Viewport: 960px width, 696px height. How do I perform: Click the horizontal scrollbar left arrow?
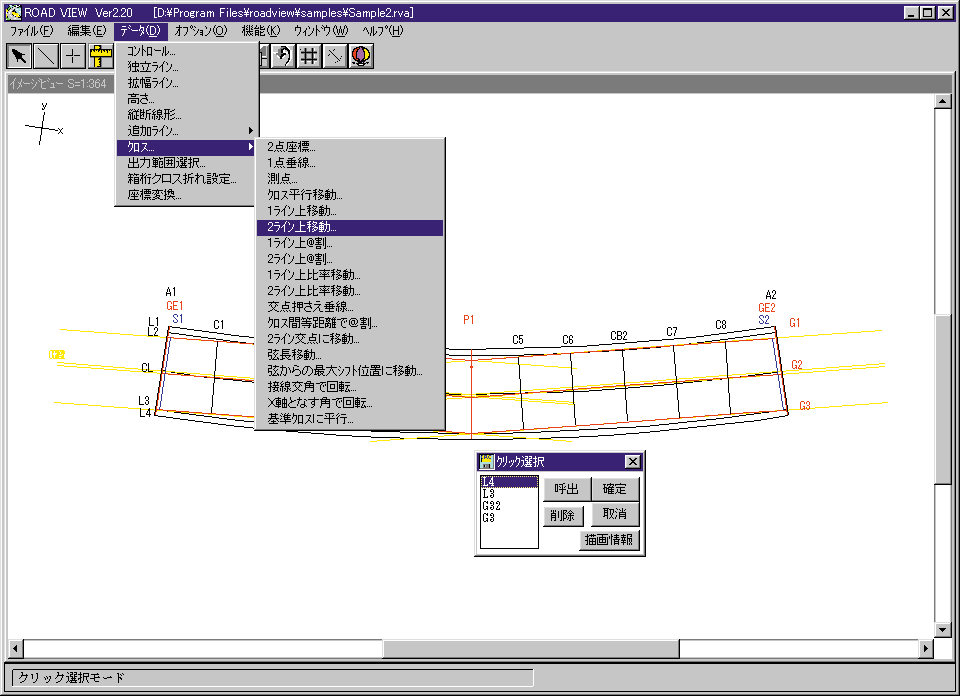click(x=16, y=648)
